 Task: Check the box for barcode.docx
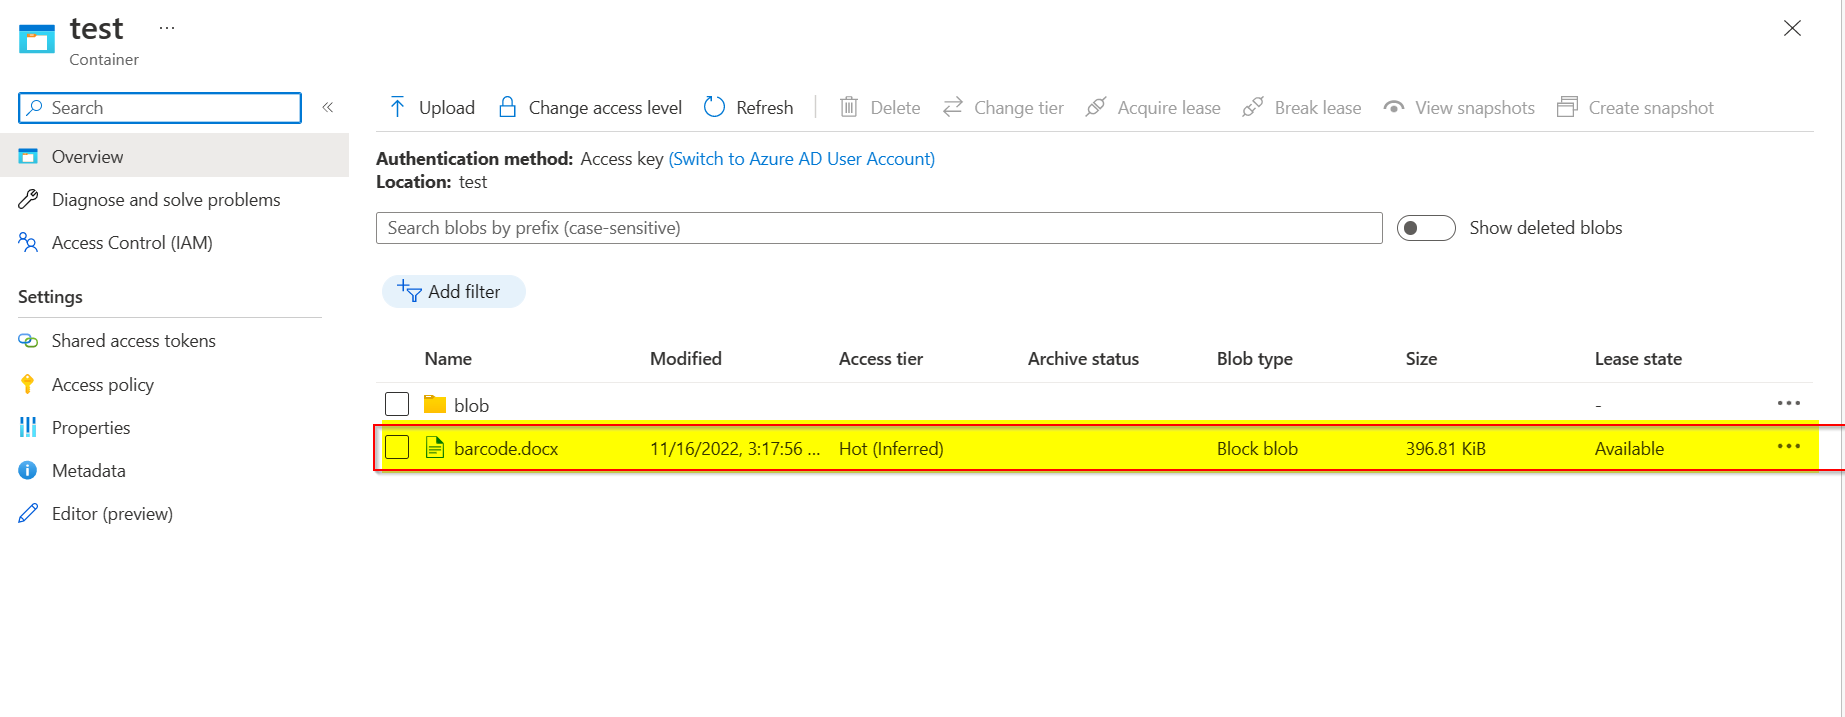point(397,447)
